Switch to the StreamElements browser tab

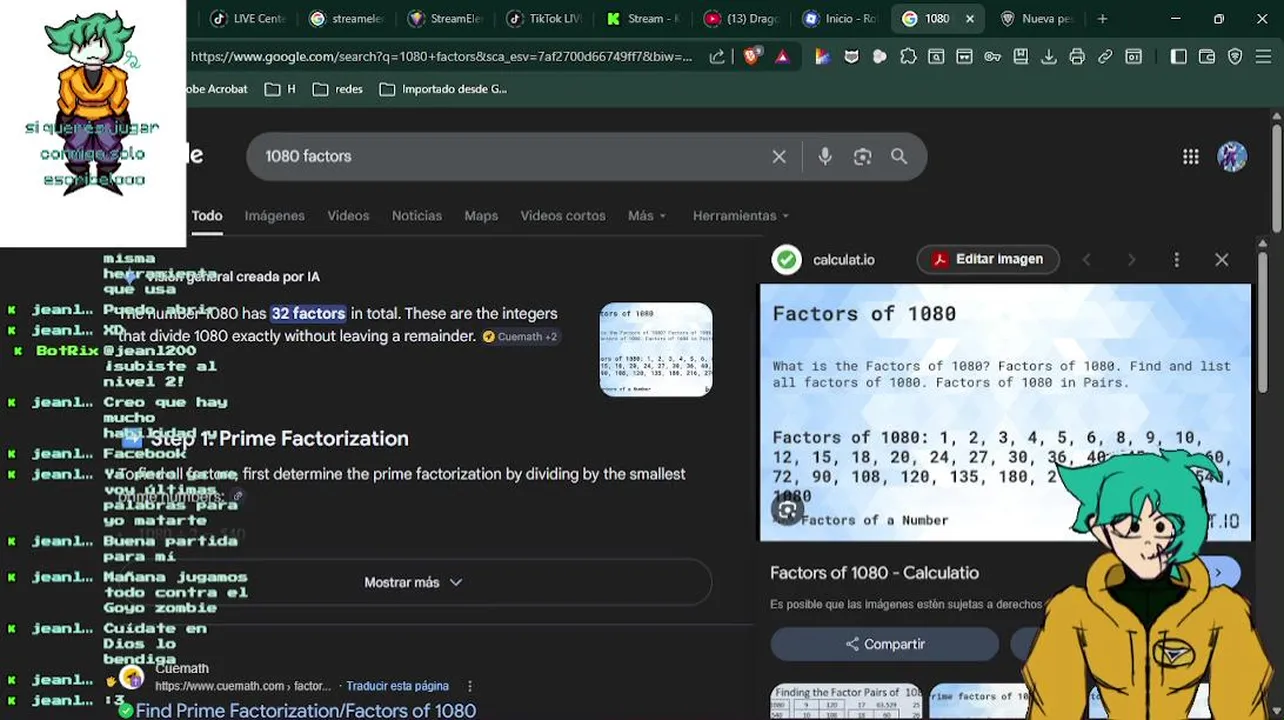[446, 18]
